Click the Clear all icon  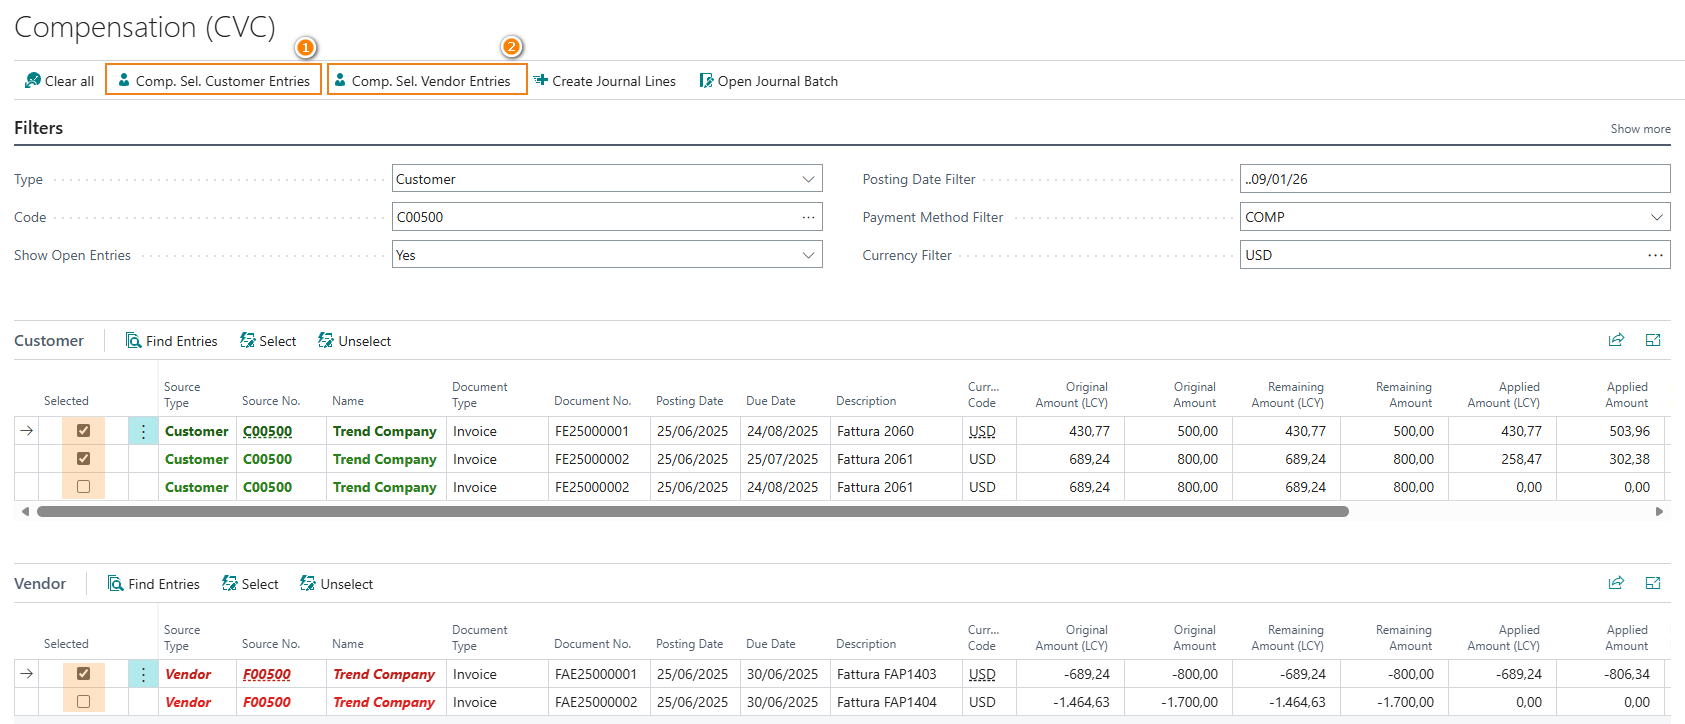tap(33, 81)
